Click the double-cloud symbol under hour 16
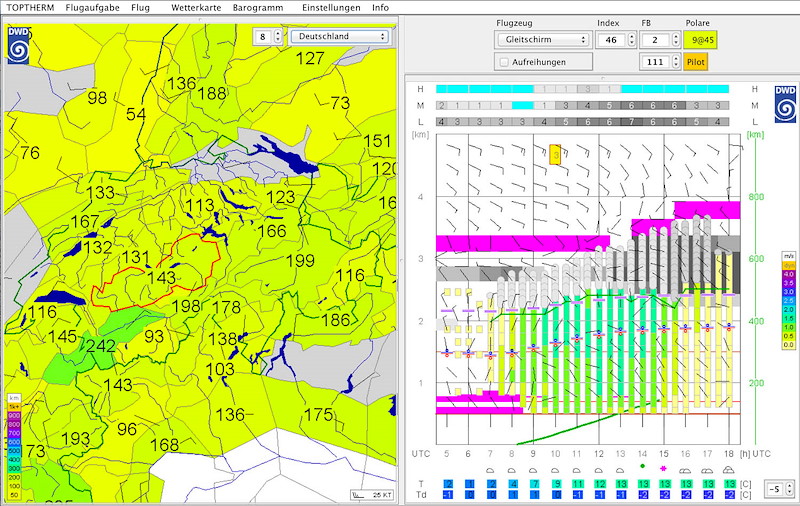The height and width of the screenshot is (506, 800). click(x=685, y=470)
